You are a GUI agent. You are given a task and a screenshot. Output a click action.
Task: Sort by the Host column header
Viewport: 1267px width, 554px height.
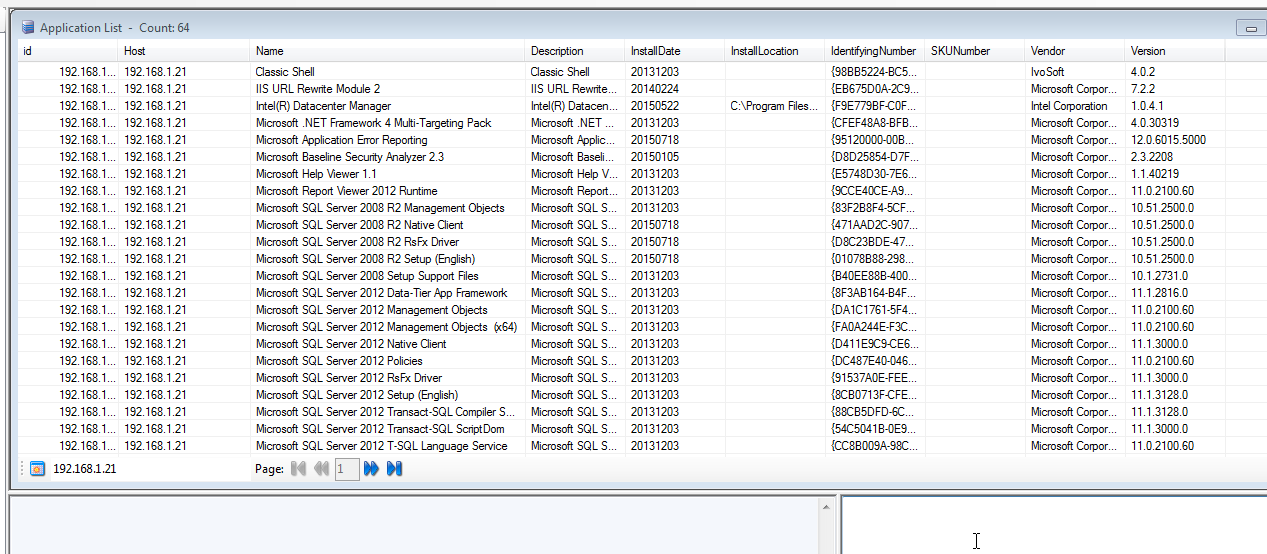tap(135, 51)
